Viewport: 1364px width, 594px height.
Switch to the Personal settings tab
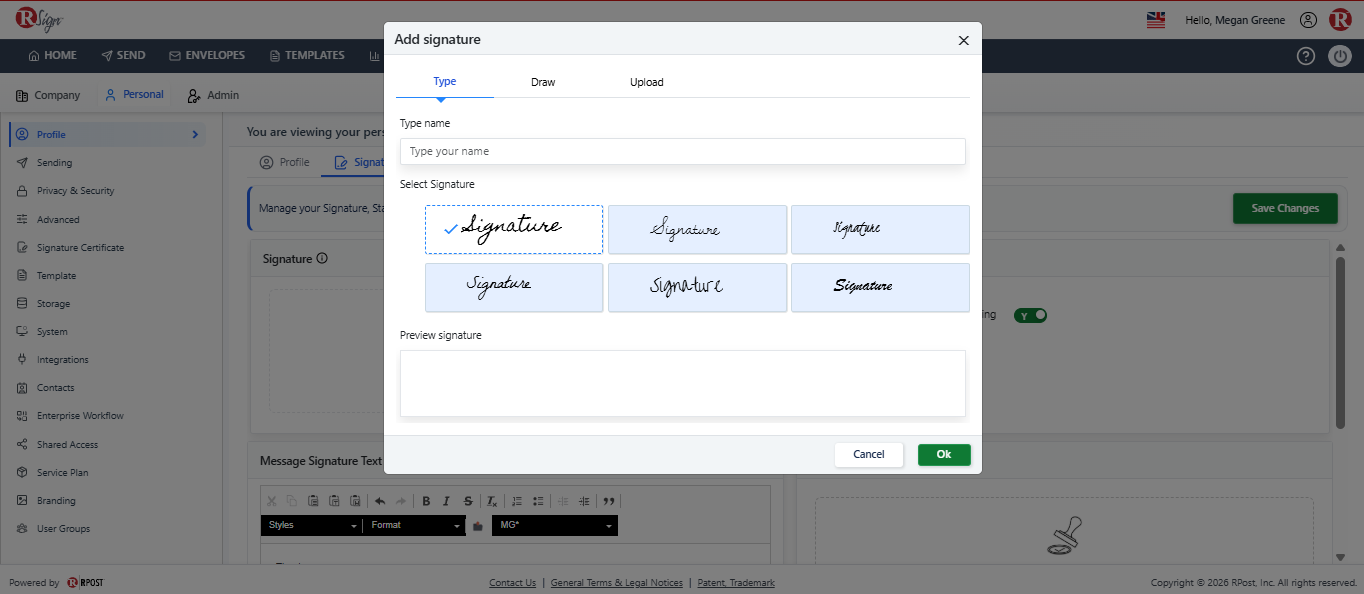pyautogui.click(x=134, y=95)
